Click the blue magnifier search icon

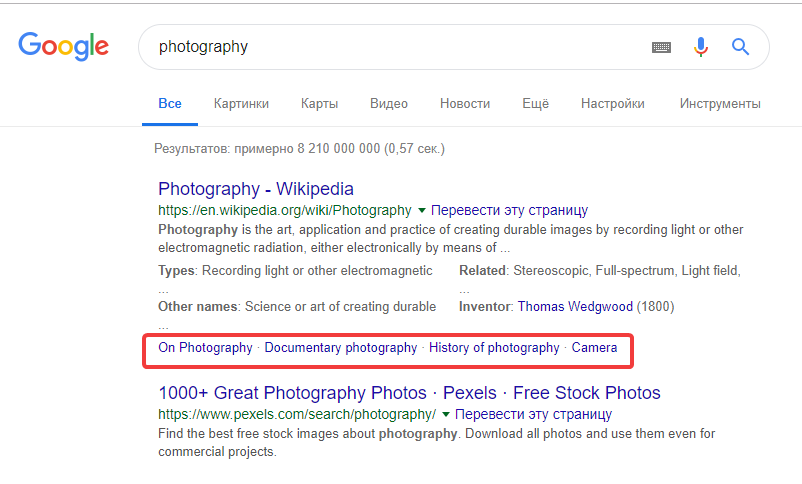[x=740, y=47]
